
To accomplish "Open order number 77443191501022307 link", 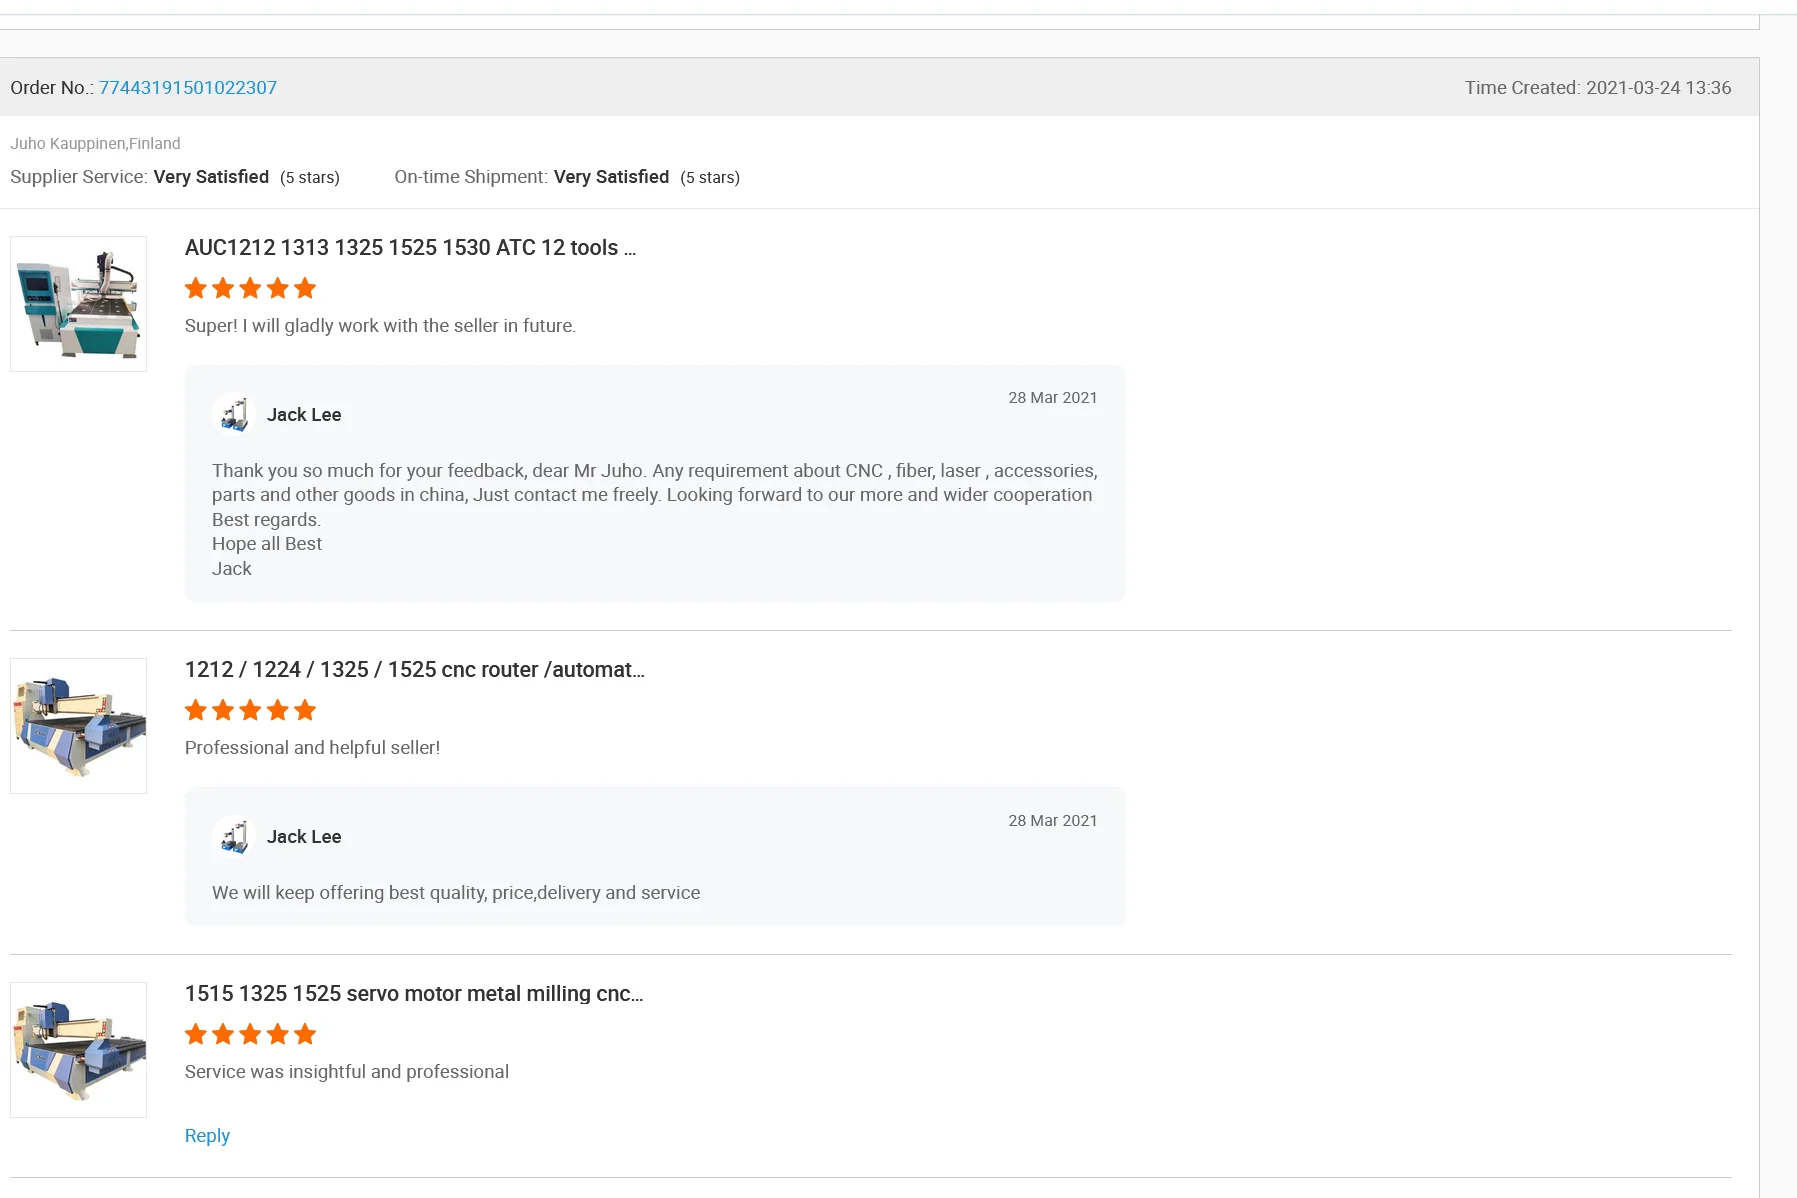I will pos(187,88).
